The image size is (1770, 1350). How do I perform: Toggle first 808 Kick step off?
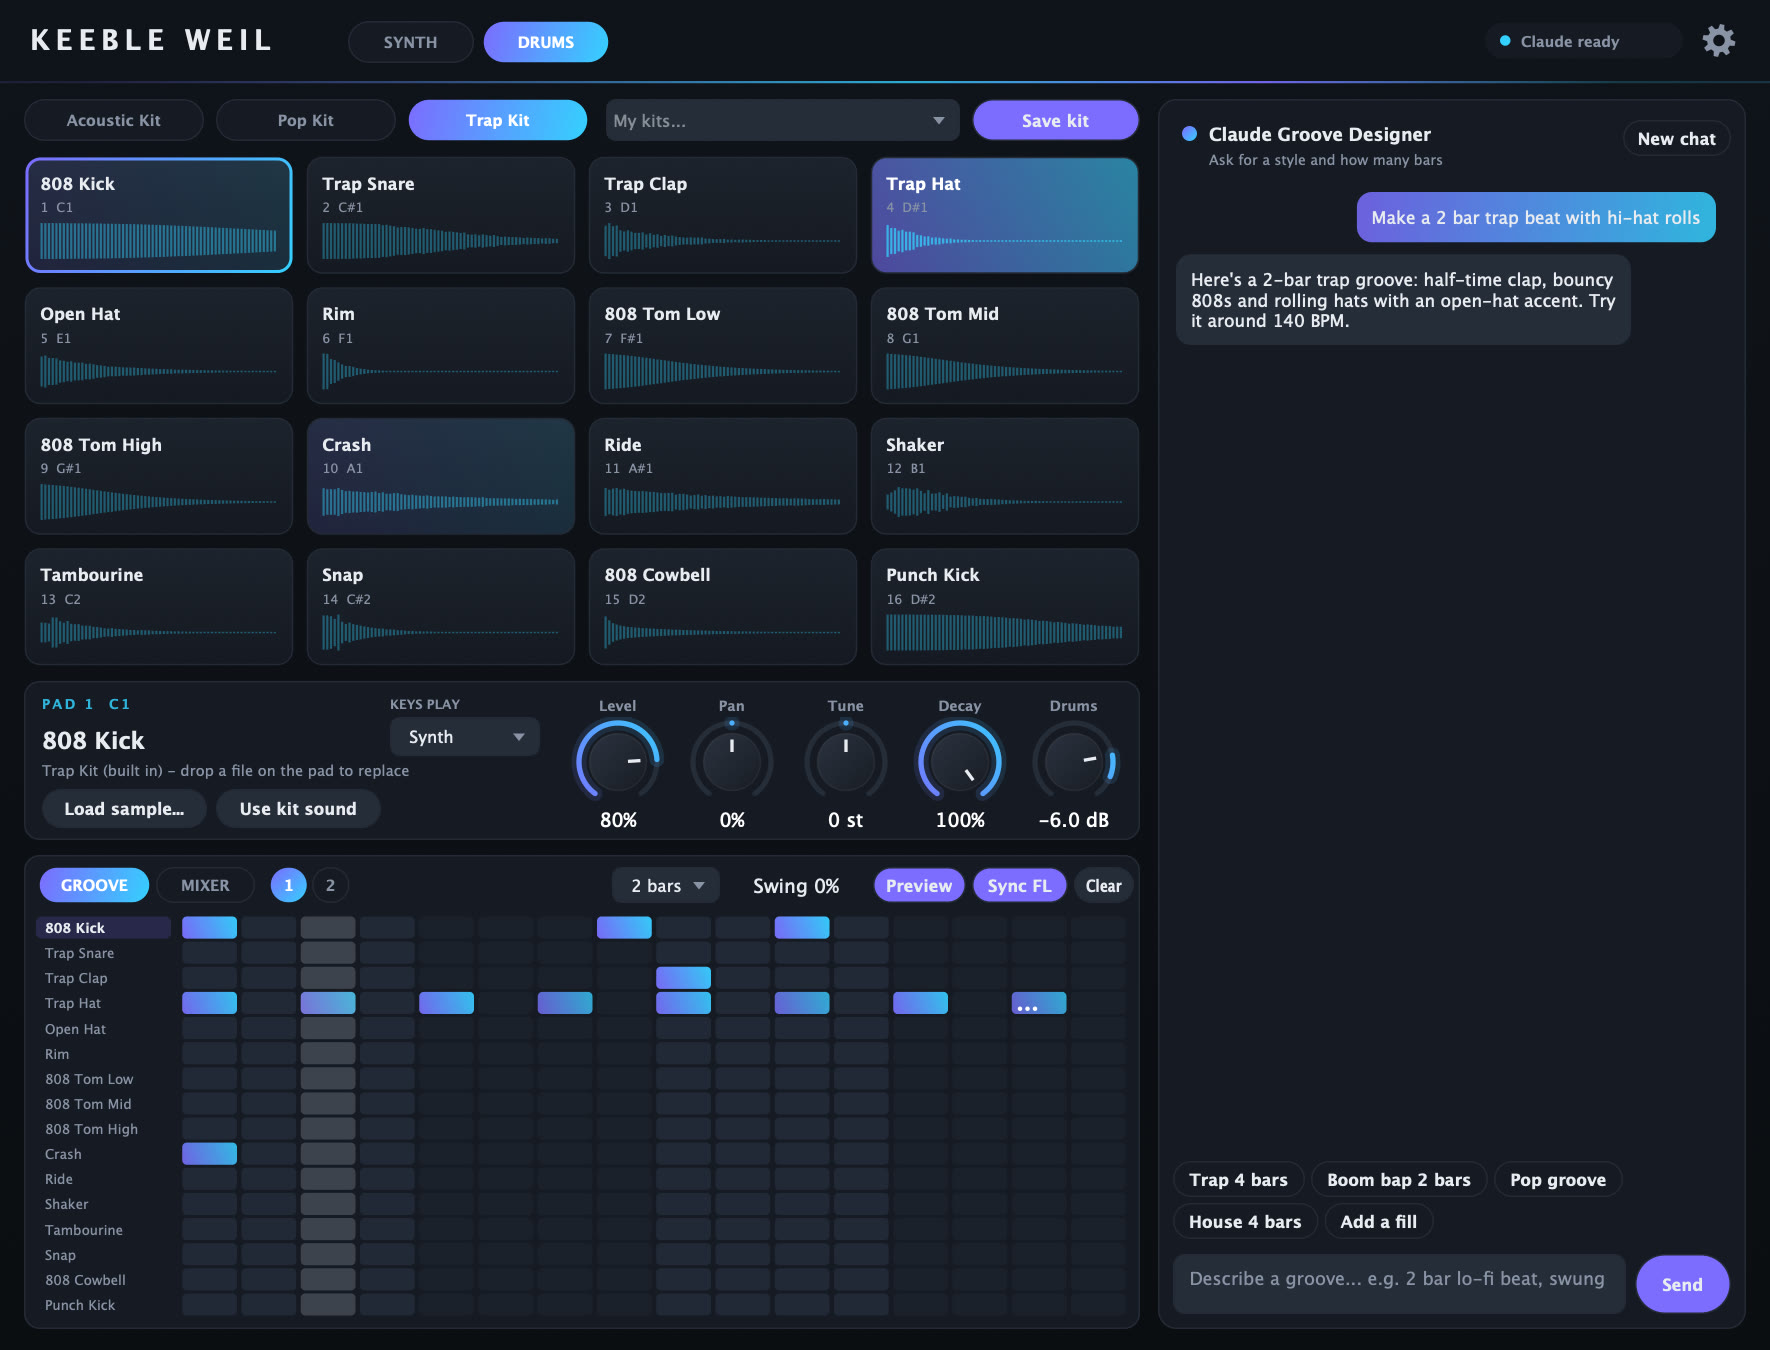point(209,927)
